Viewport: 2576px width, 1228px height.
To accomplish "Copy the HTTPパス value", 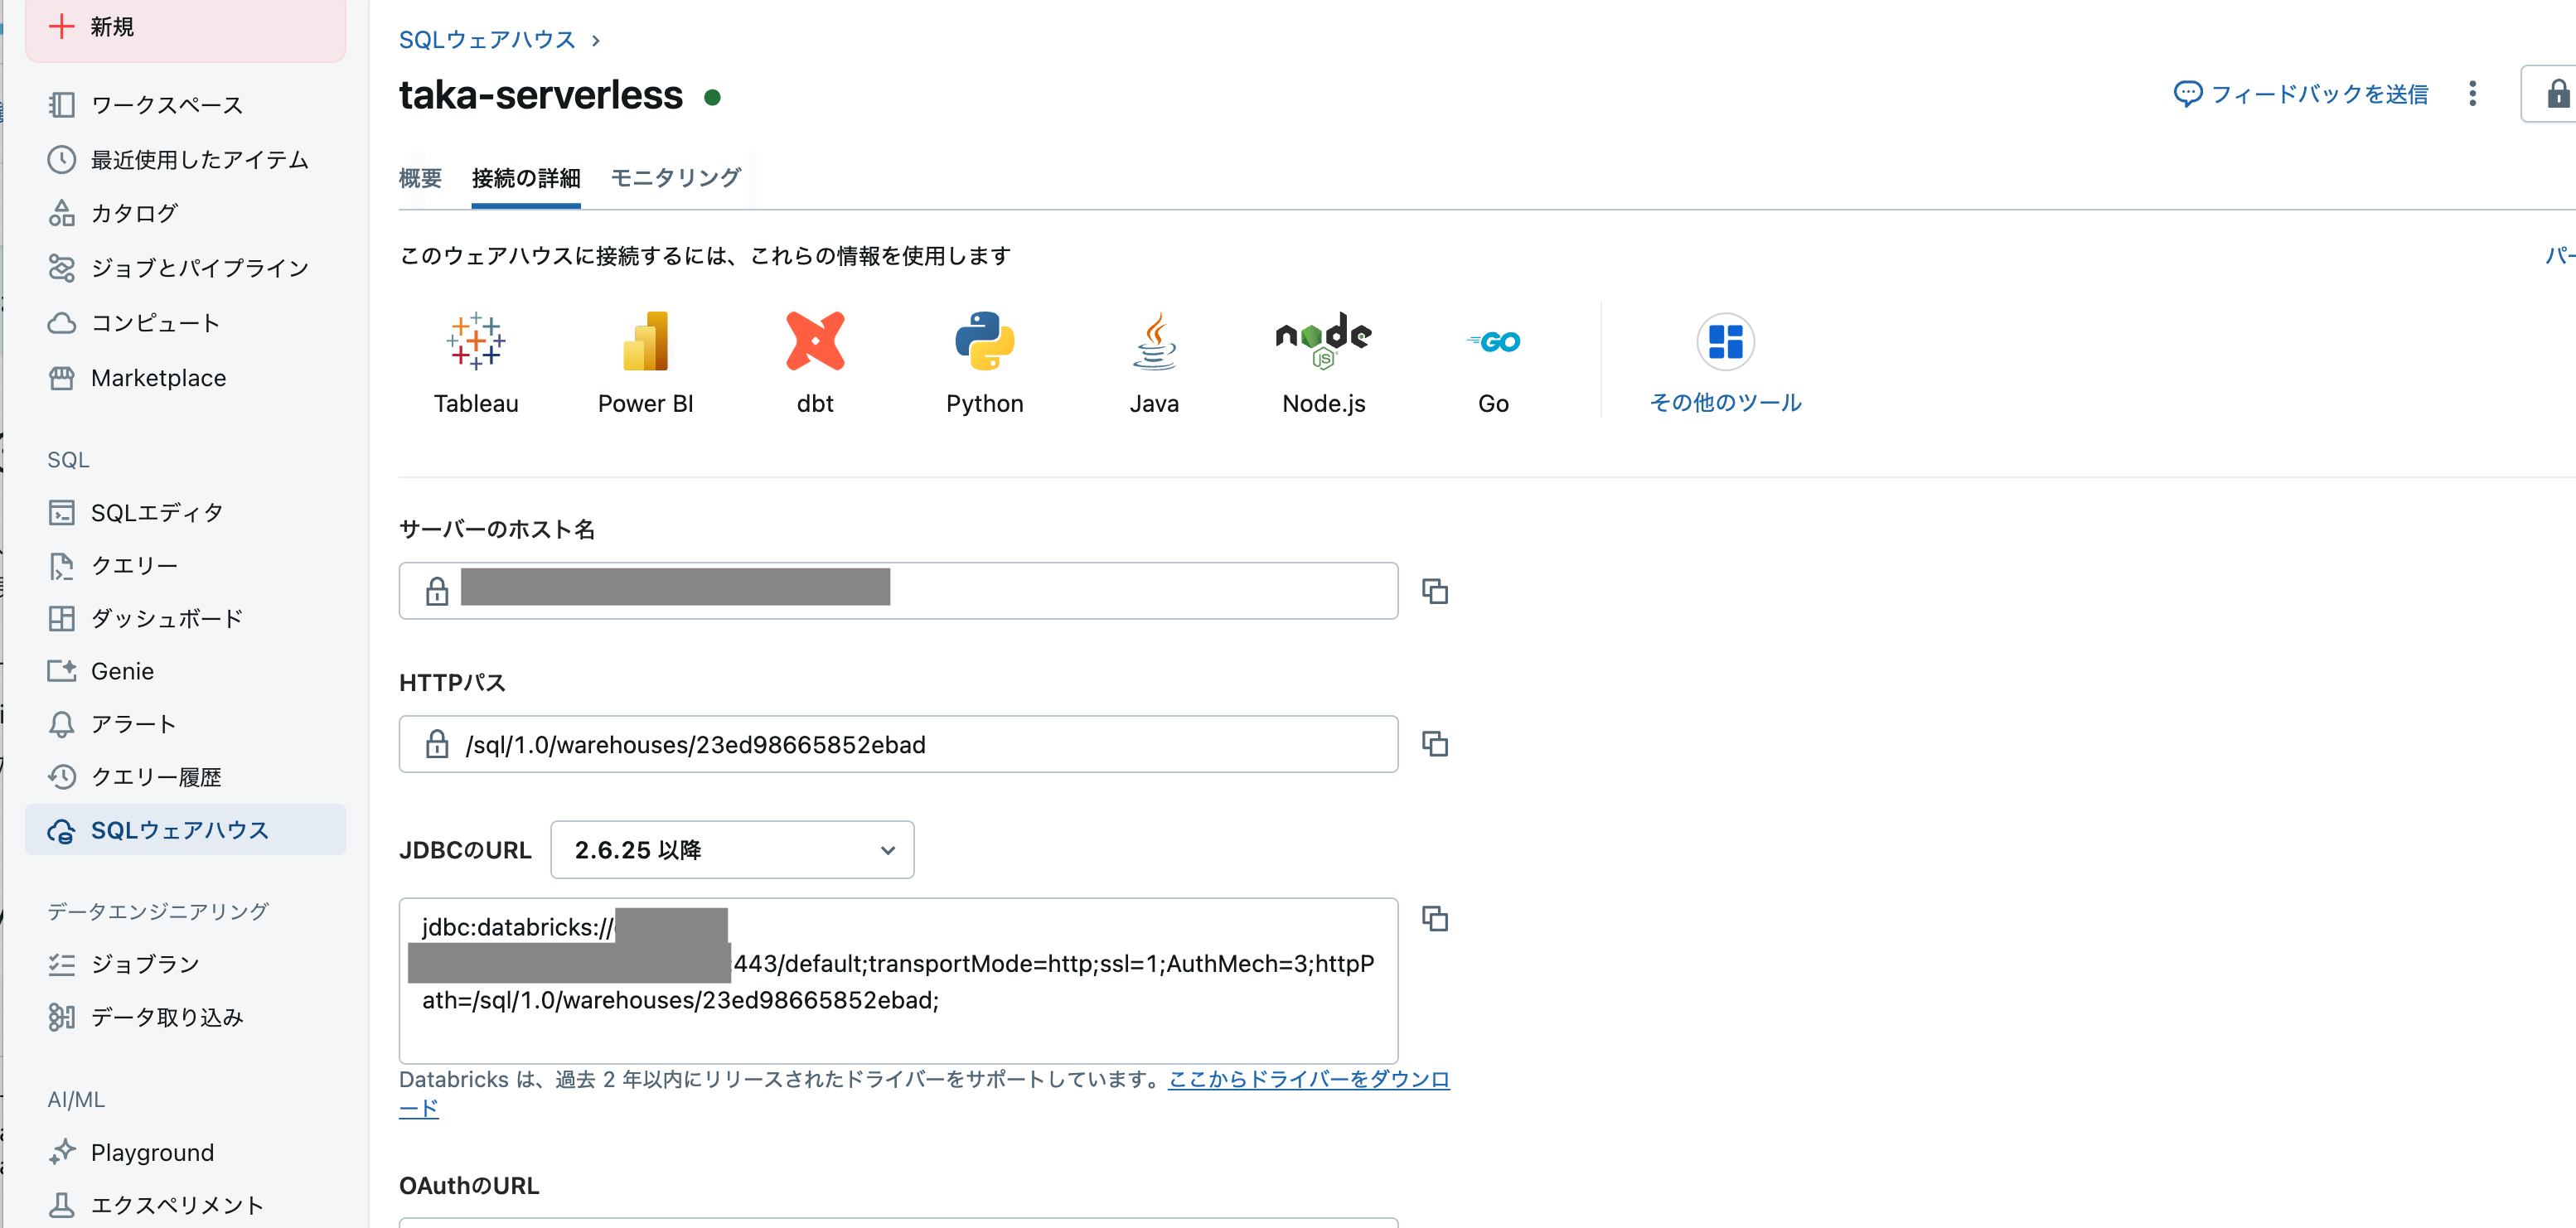I will pyautogui.click(x=1435, y=744).
